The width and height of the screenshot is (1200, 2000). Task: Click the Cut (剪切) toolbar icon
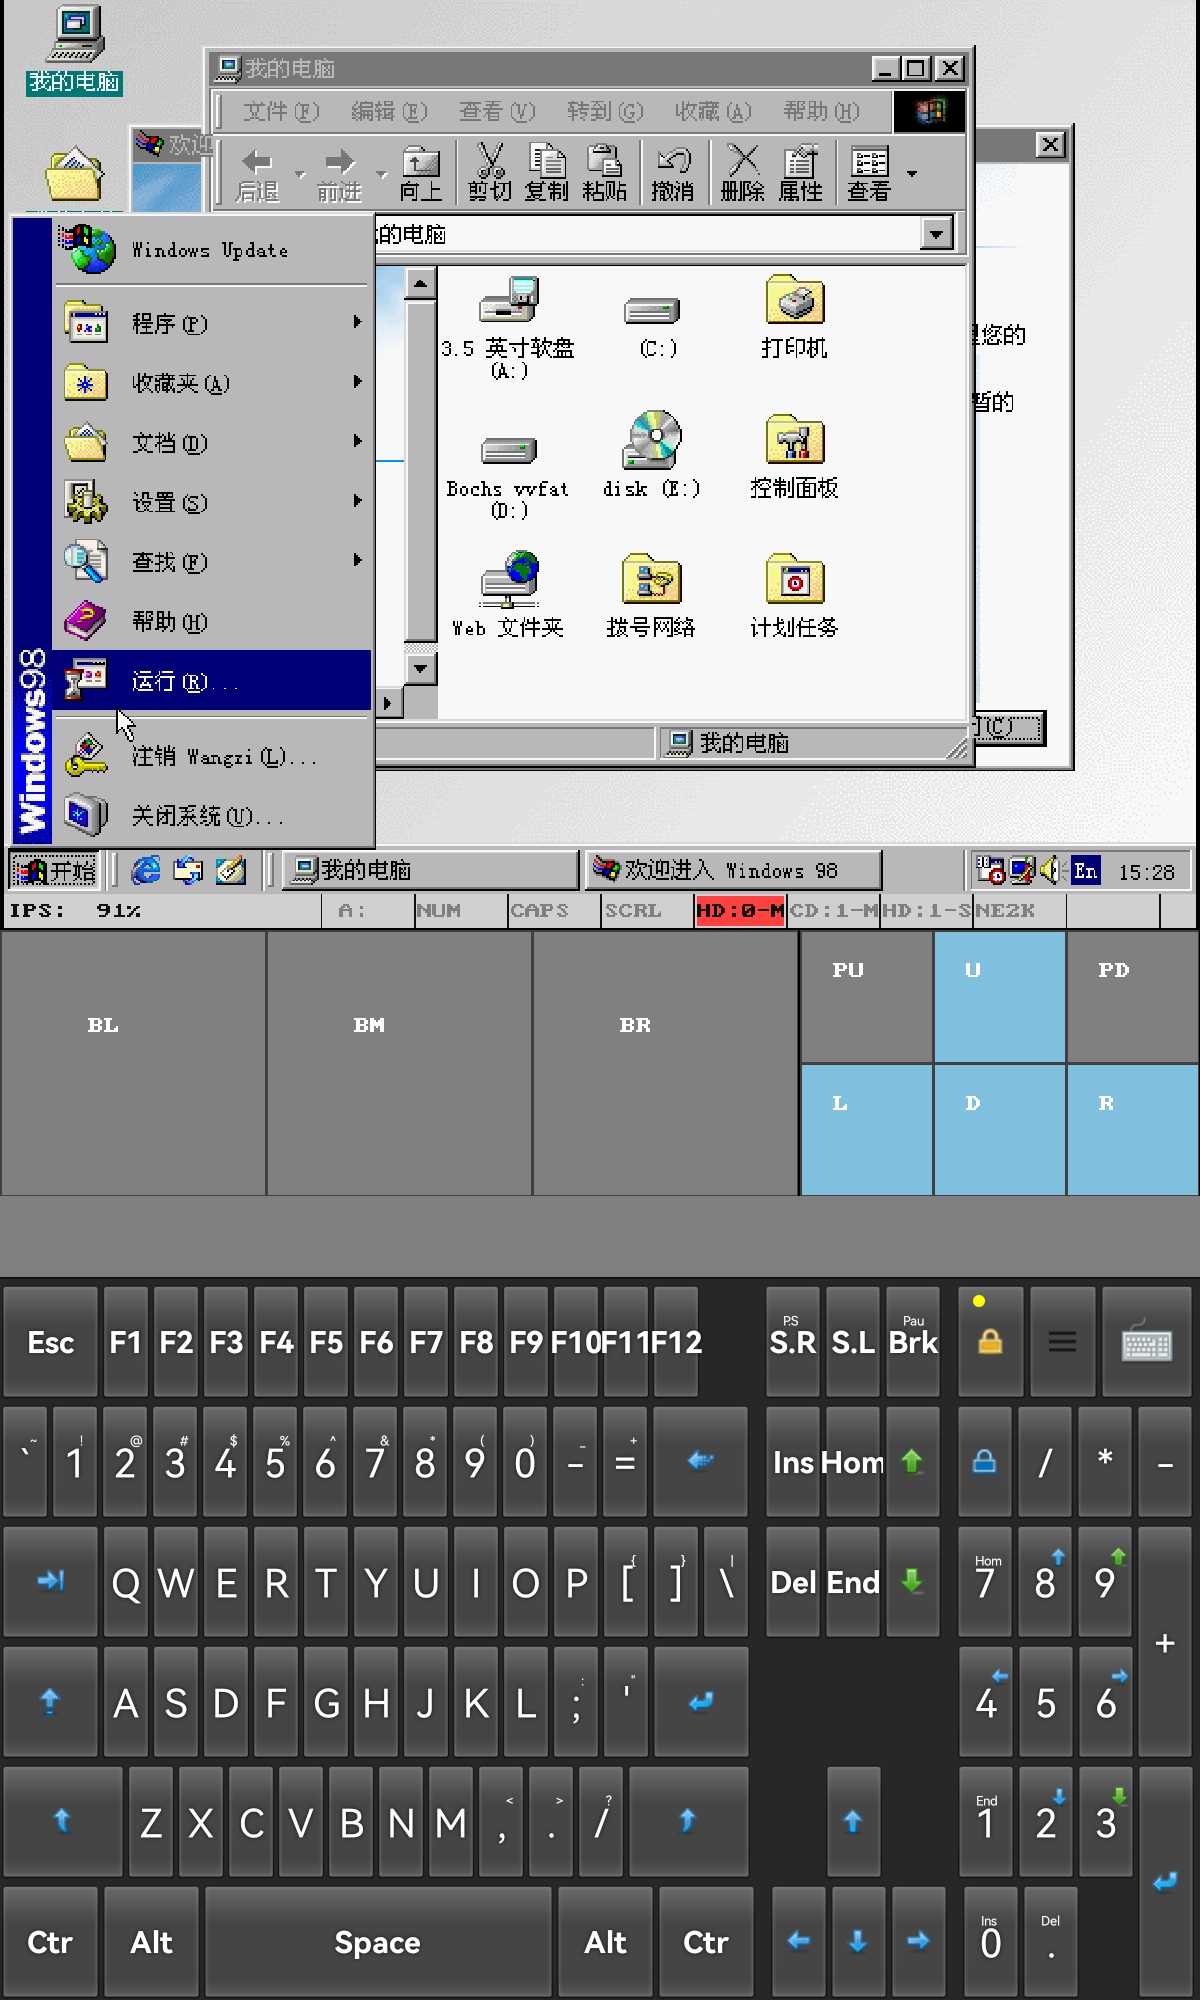point(489,172)
